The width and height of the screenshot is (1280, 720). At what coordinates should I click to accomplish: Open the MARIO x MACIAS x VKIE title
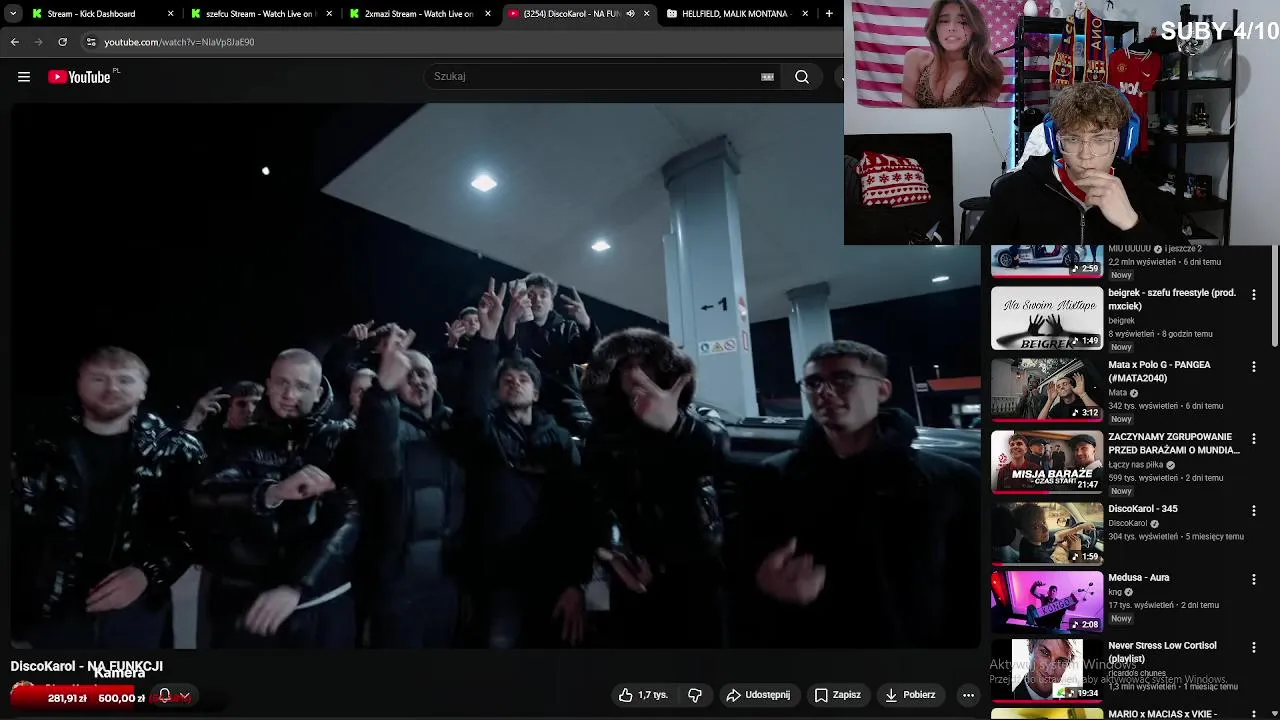click(1162, 714)
